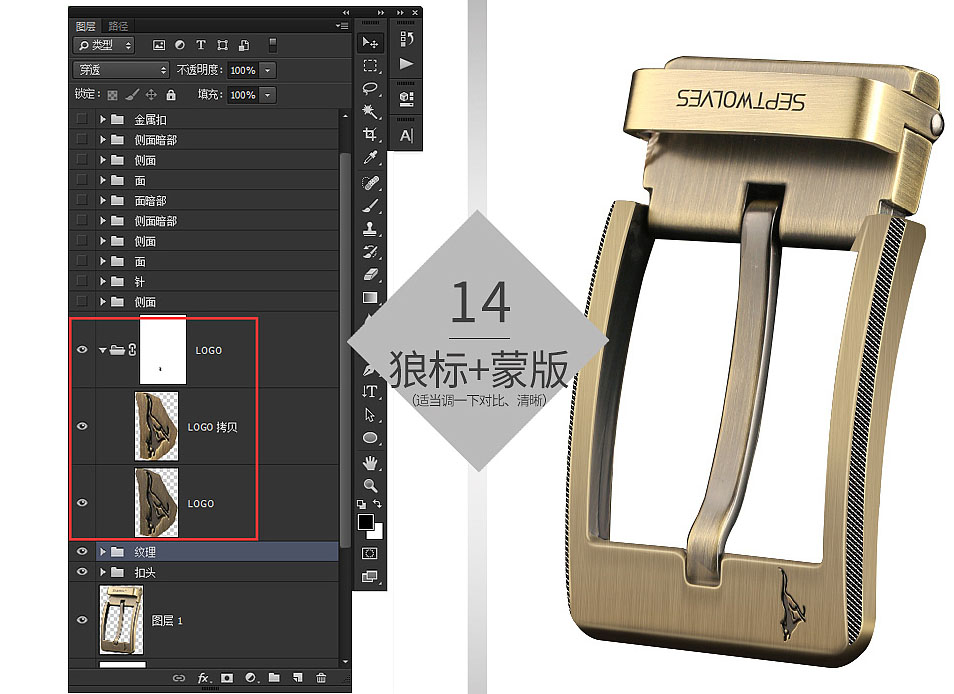The height and width of the screenshot is (694, 954).
Task: Open the 类型 filter type dropdown
Action: [103, 45]
